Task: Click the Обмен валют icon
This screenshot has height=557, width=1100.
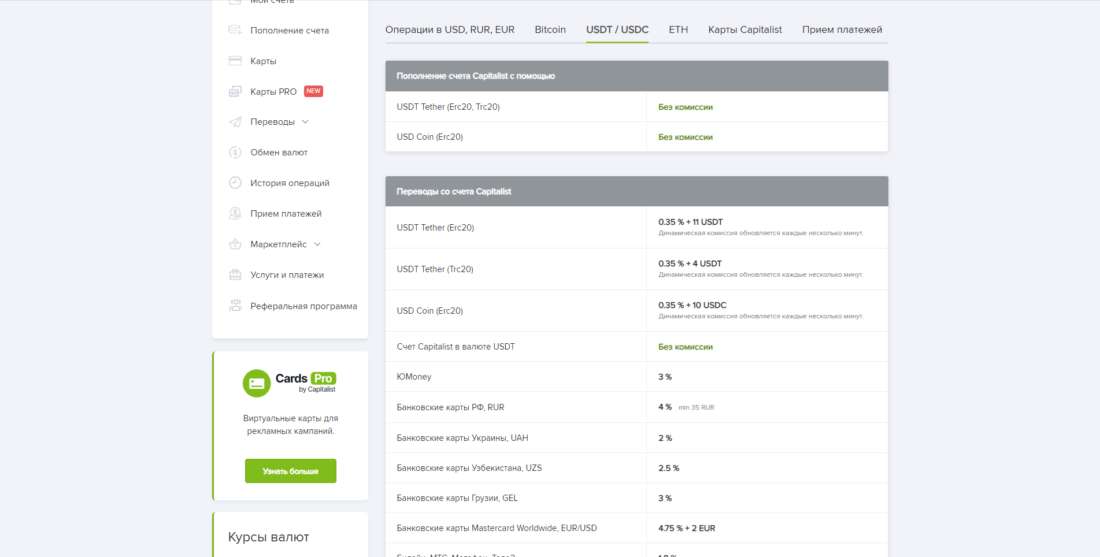Action: click(x=235, y=152)
